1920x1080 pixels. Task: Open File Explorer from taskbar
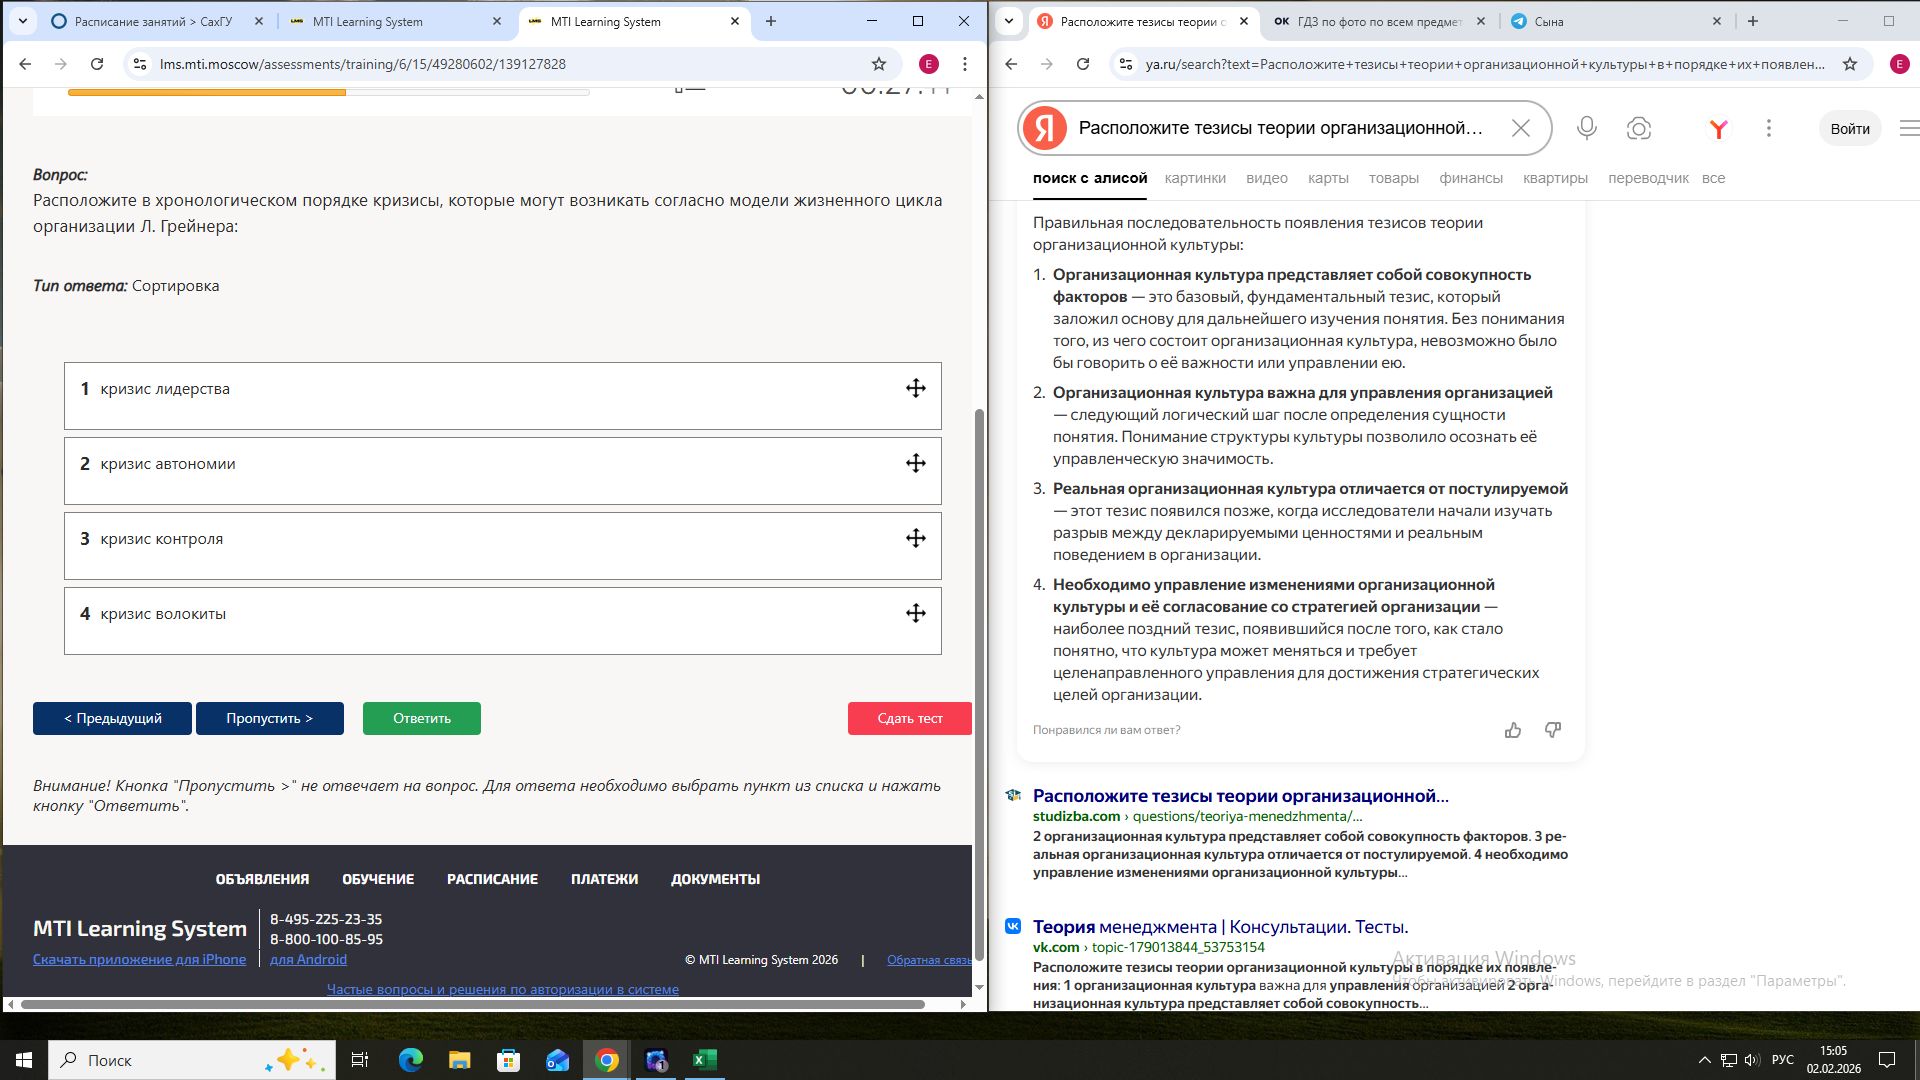459,1060
